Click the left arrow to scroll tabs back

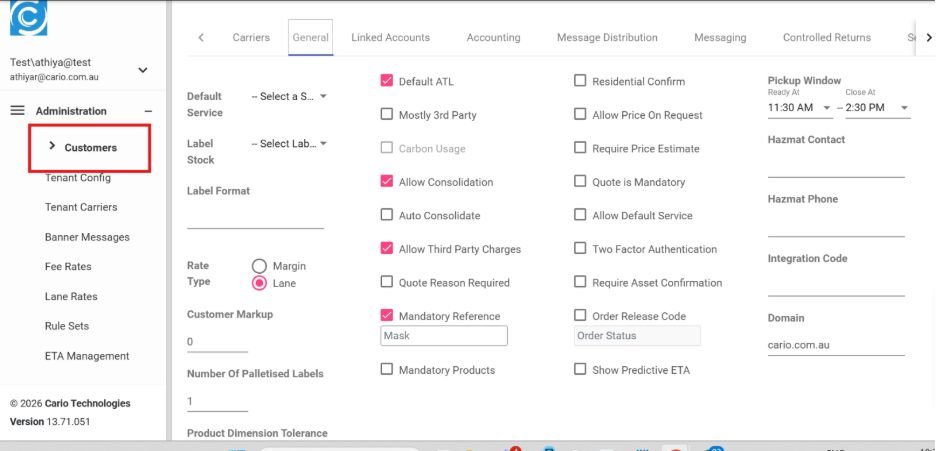201,38
